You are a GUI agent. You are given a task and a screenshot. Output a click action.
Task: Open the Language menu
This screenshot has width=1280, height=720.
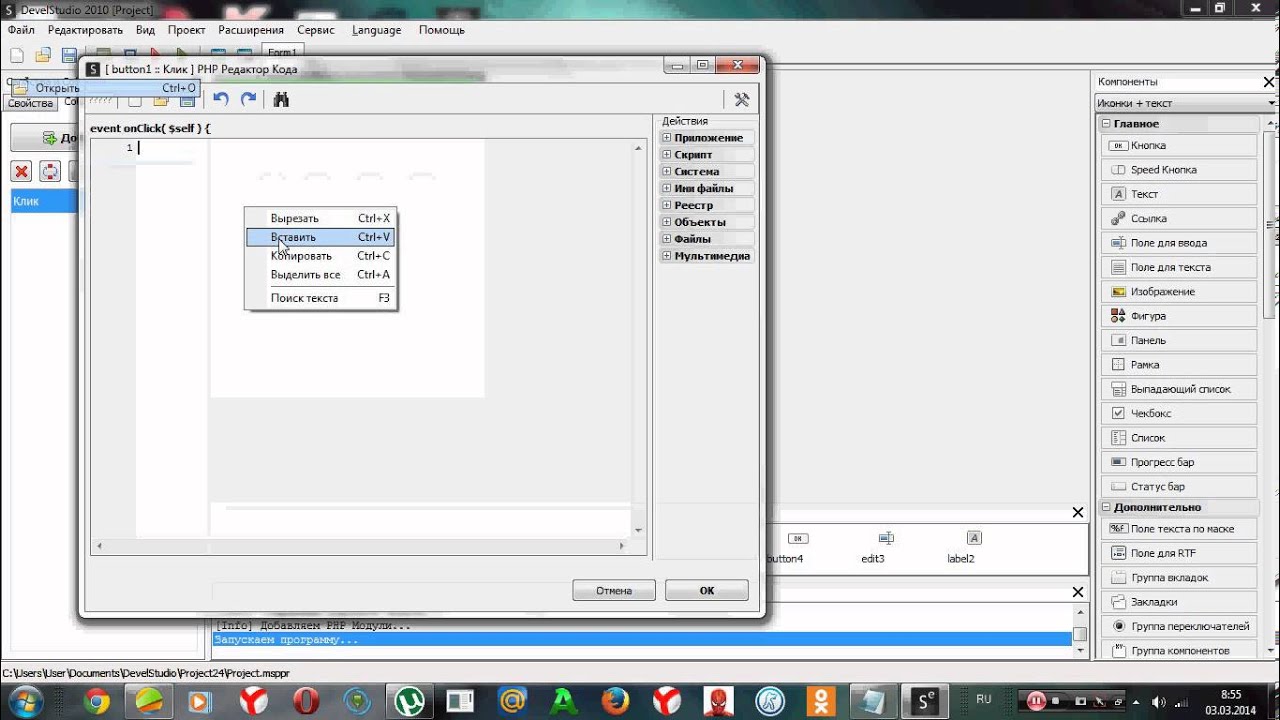376,30
